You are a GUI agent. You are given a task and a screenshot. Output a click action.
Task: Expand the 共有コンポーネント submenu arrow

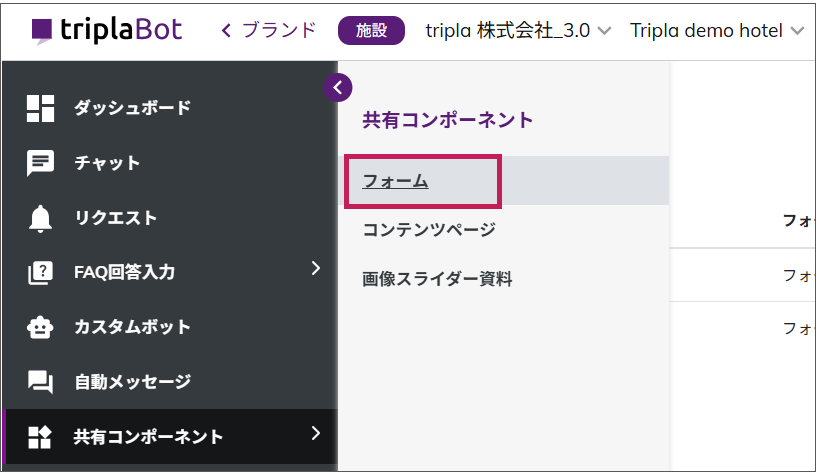(315, 433)
